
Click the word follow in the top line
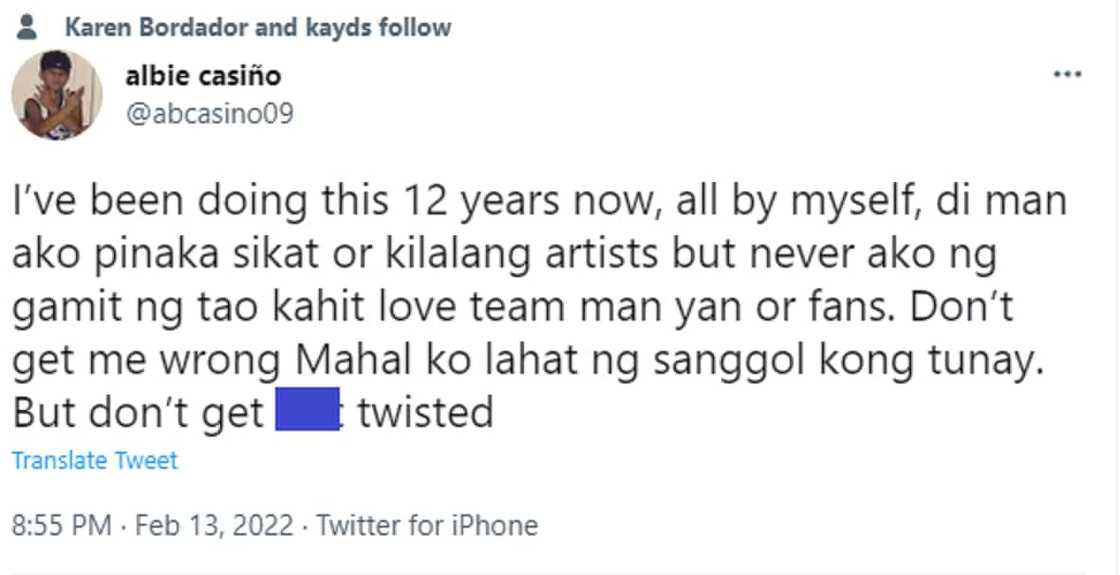pyautogui.click(x=414, y=27)
